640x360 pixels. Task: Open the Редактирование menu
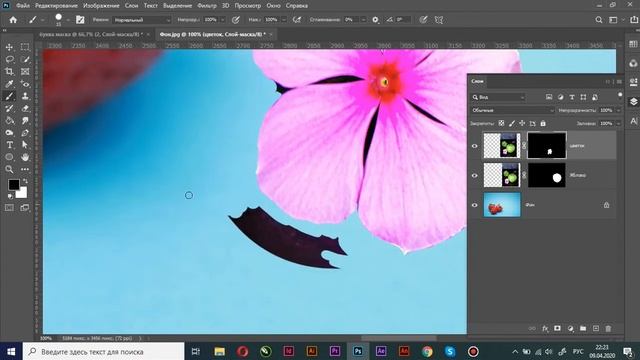click(57, 6)
